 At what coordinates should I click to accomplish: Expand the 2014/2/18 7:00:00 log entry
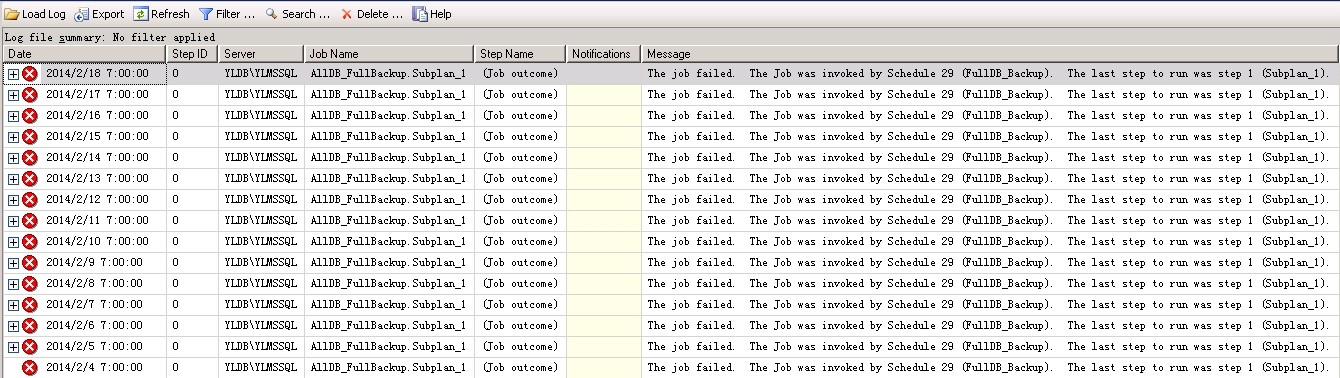point(13,74)
